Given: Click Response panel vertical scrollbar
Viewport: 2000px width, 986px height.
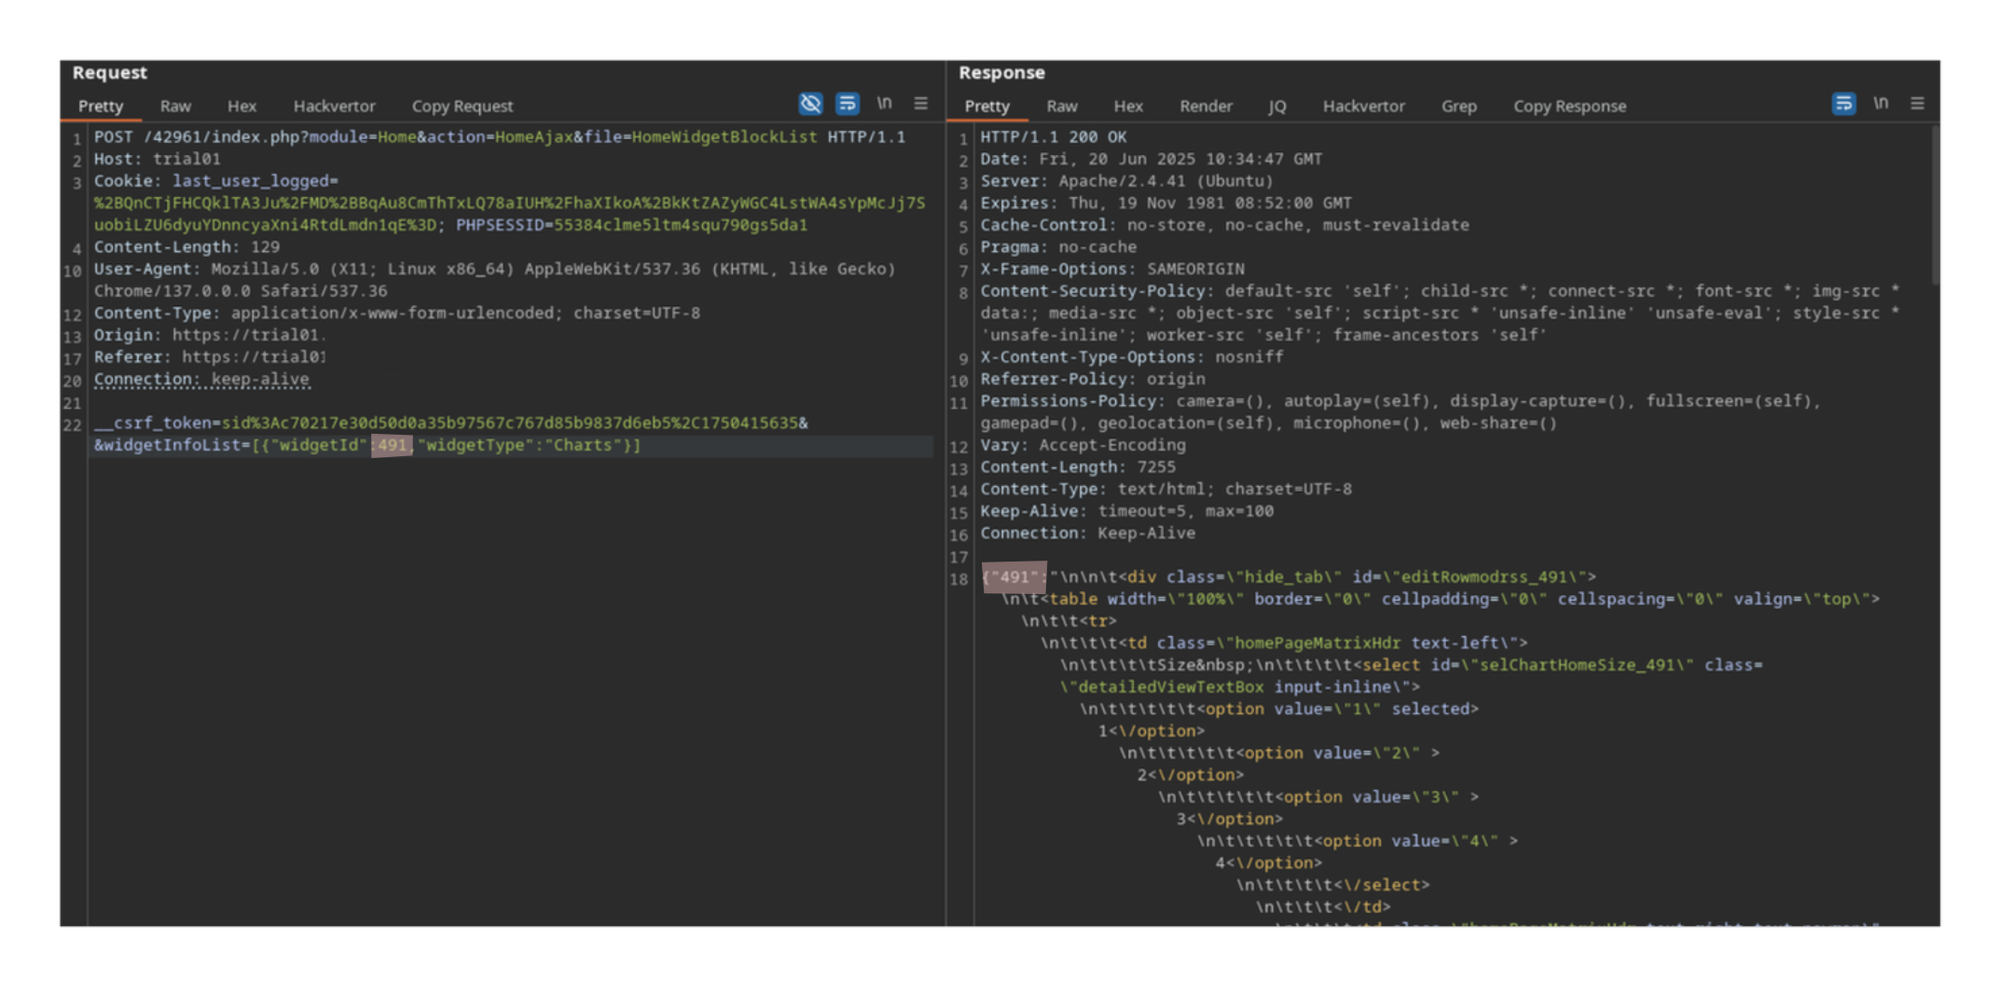Looking at the screenshot, I should coord(1935,205).
